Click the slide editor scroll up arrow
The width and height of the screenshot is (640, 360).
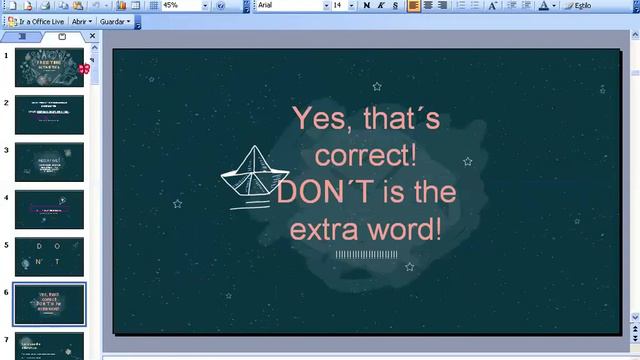(x=636, y=35)
